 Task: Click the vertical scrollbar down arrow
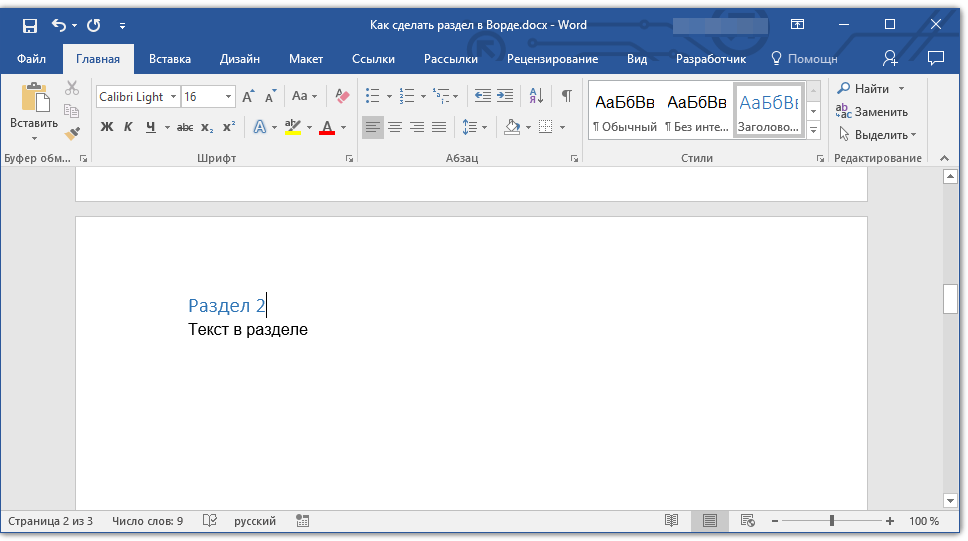click(x=950, y=499)
